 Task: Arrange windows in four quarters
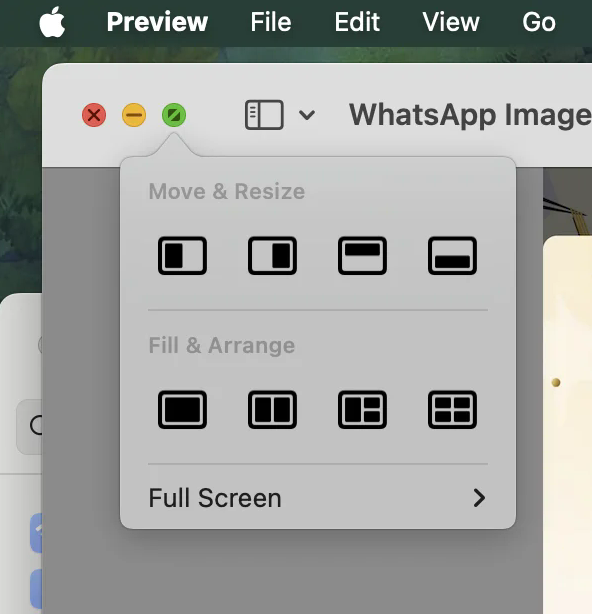point(452,410)
